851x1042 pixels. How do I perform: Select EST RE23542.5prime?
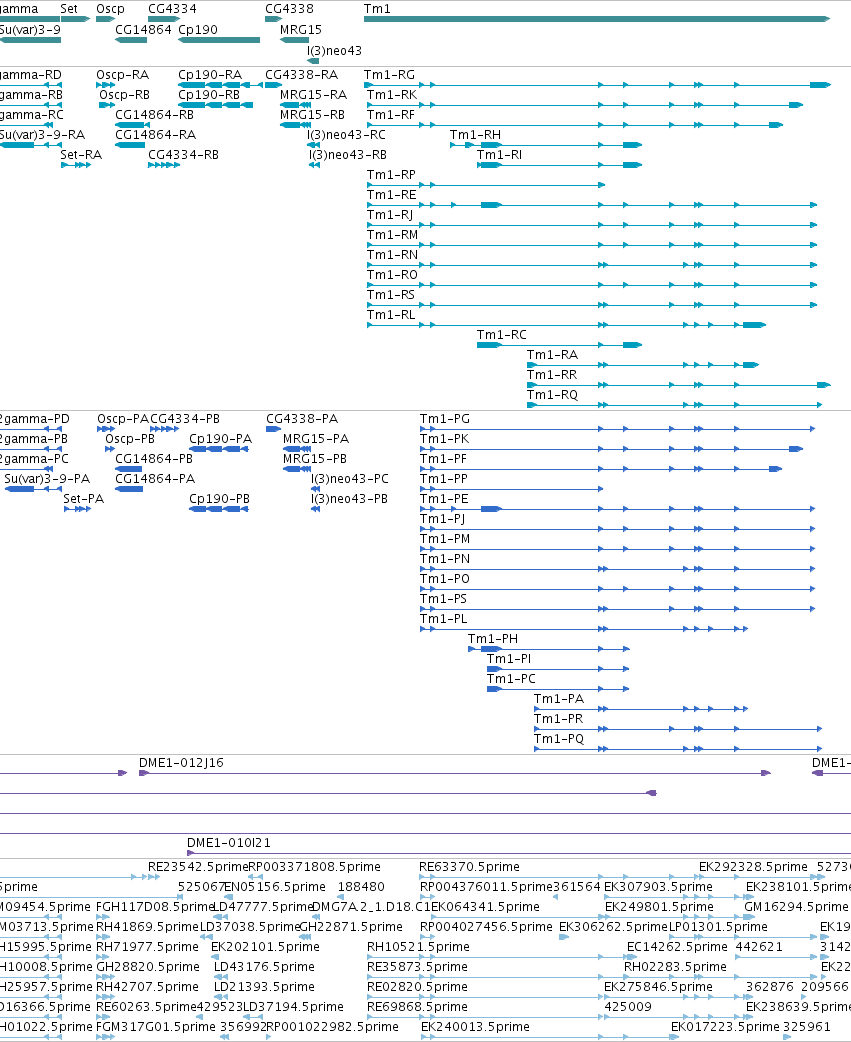point(198,867)
